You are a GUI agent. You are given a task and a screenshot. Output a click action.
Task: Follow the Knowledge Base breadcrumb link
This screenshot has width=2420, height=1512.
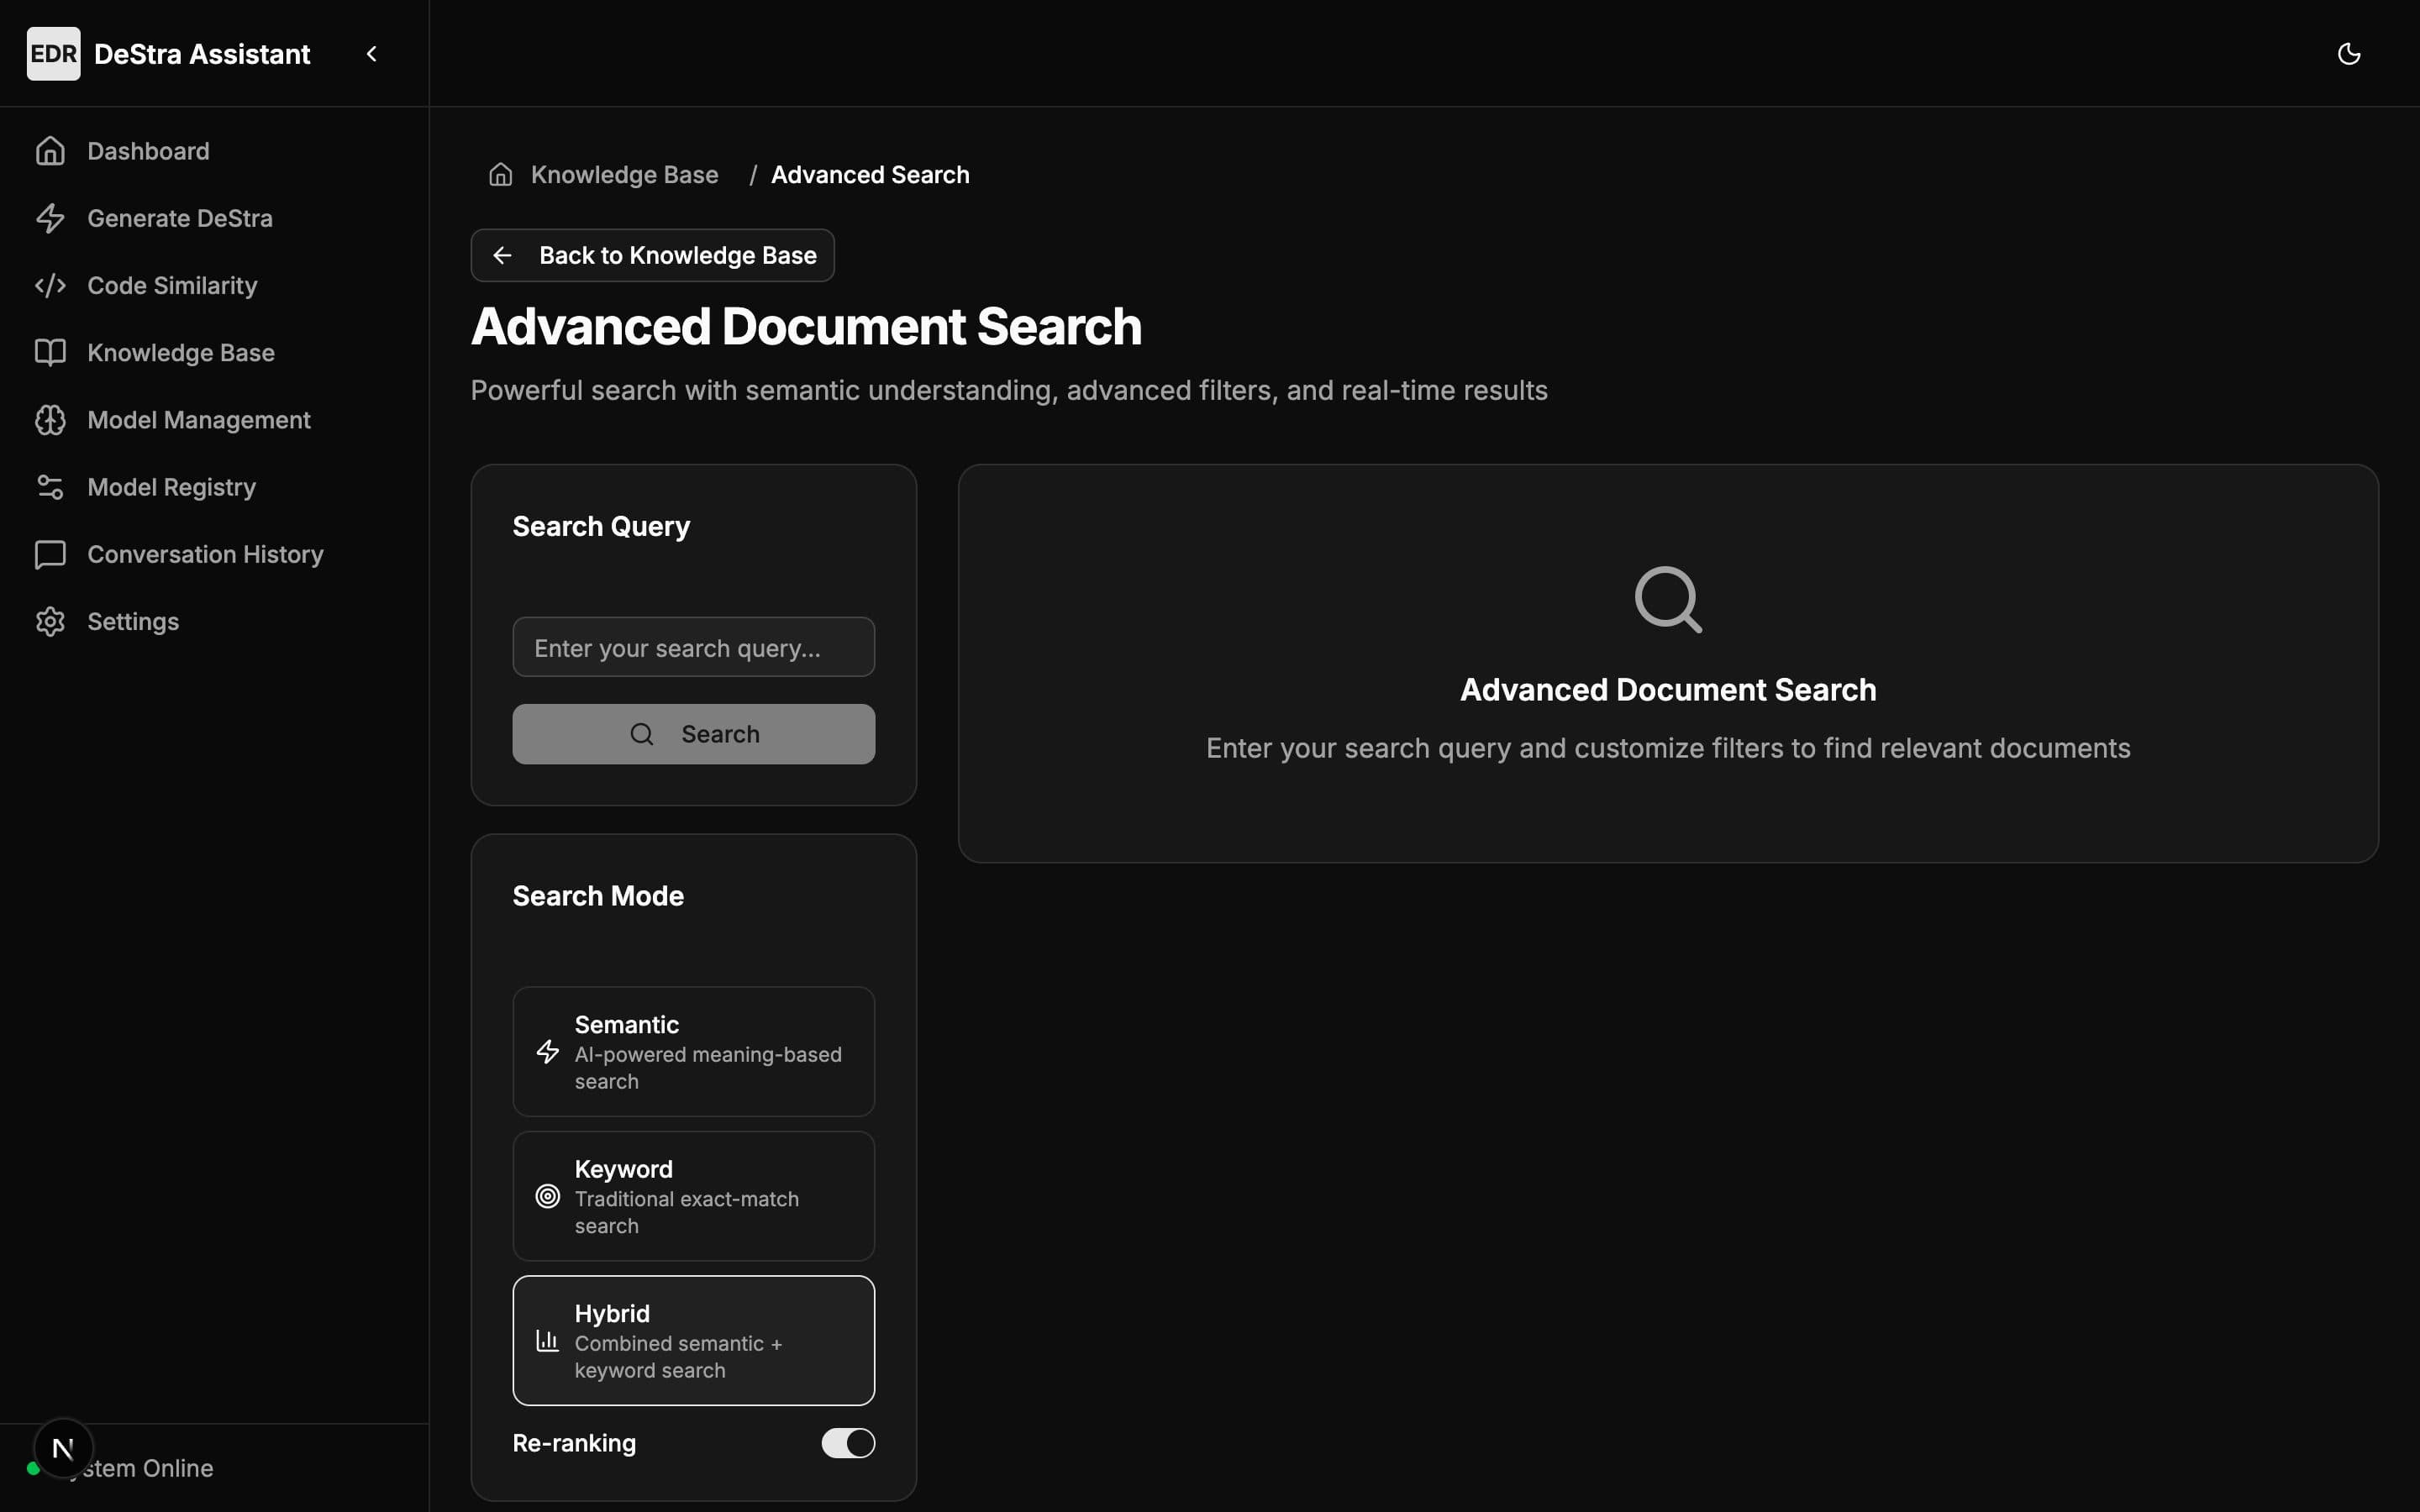tap(624, 175)
